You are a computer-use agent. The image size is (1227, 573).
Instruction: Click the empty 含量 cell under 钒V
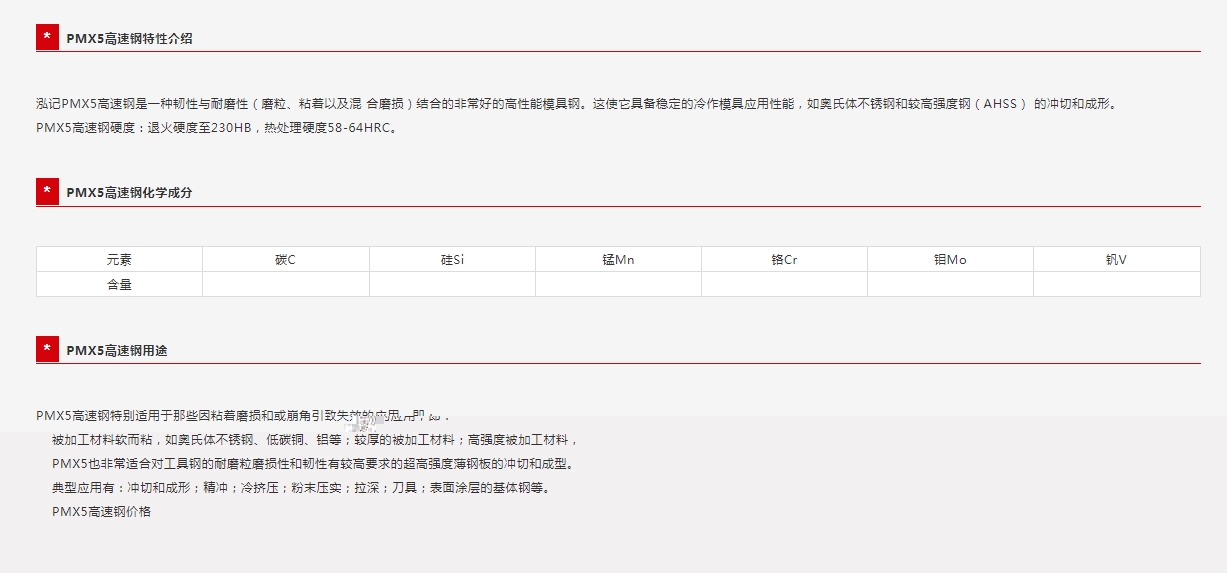coord(1116,284)
